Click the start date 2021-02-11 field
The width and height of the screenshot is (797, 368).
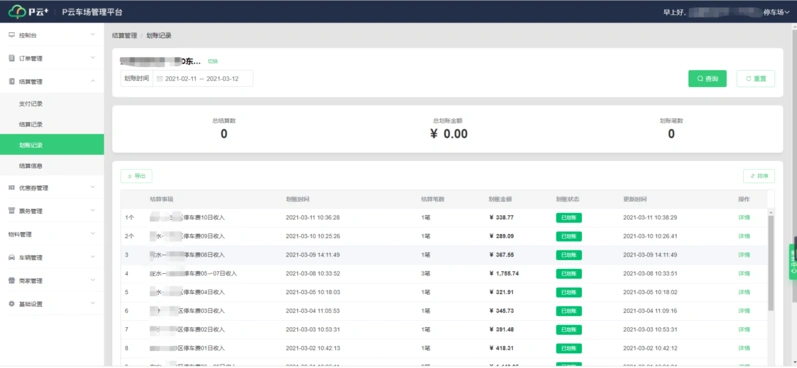coord(181,79)
